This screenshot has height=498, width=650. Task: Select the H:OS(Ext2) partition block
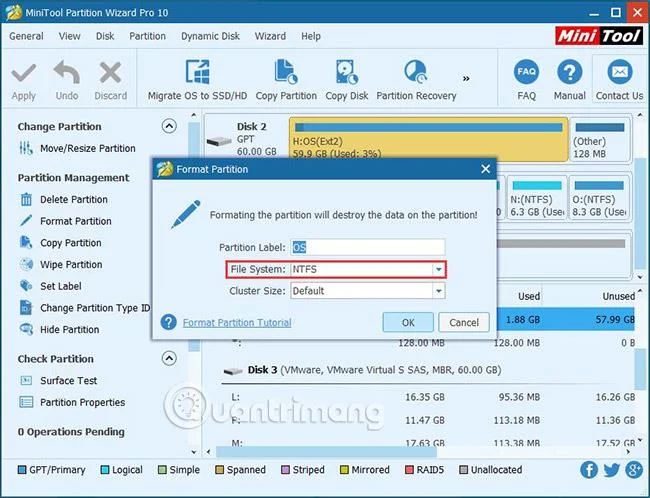(428, 139)
